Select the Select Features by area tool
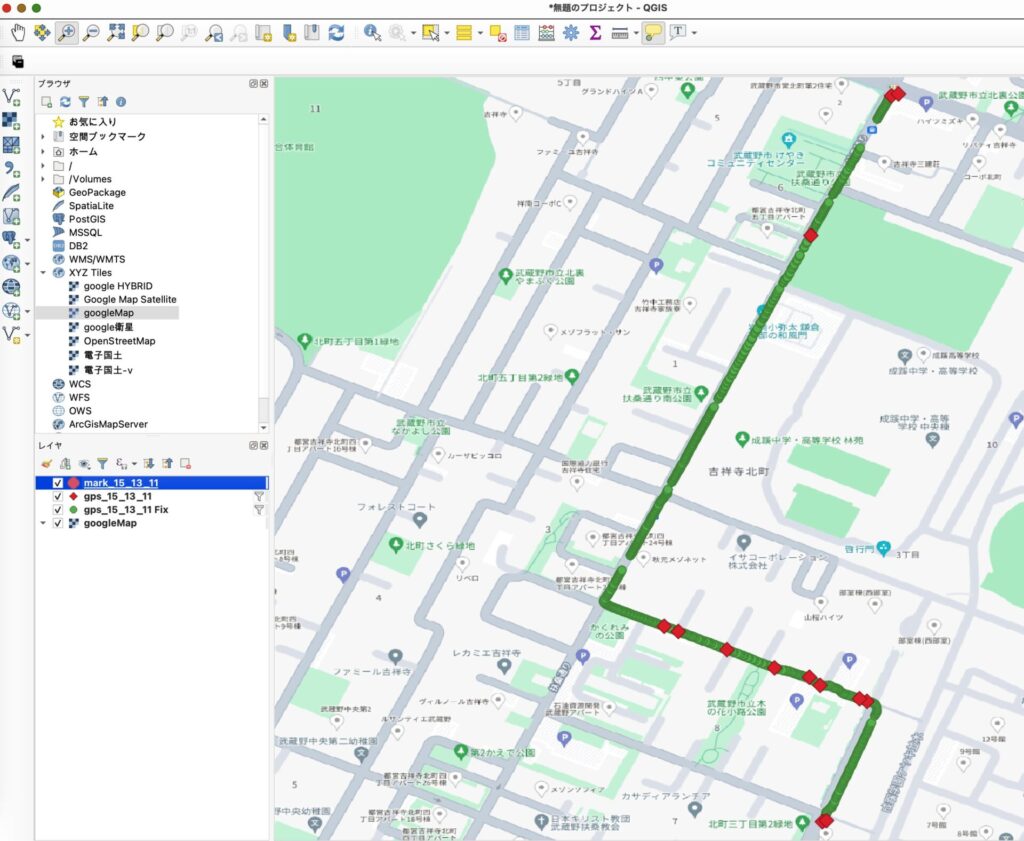Screen dimensions: 1024x841 click(x=430, y=32)
